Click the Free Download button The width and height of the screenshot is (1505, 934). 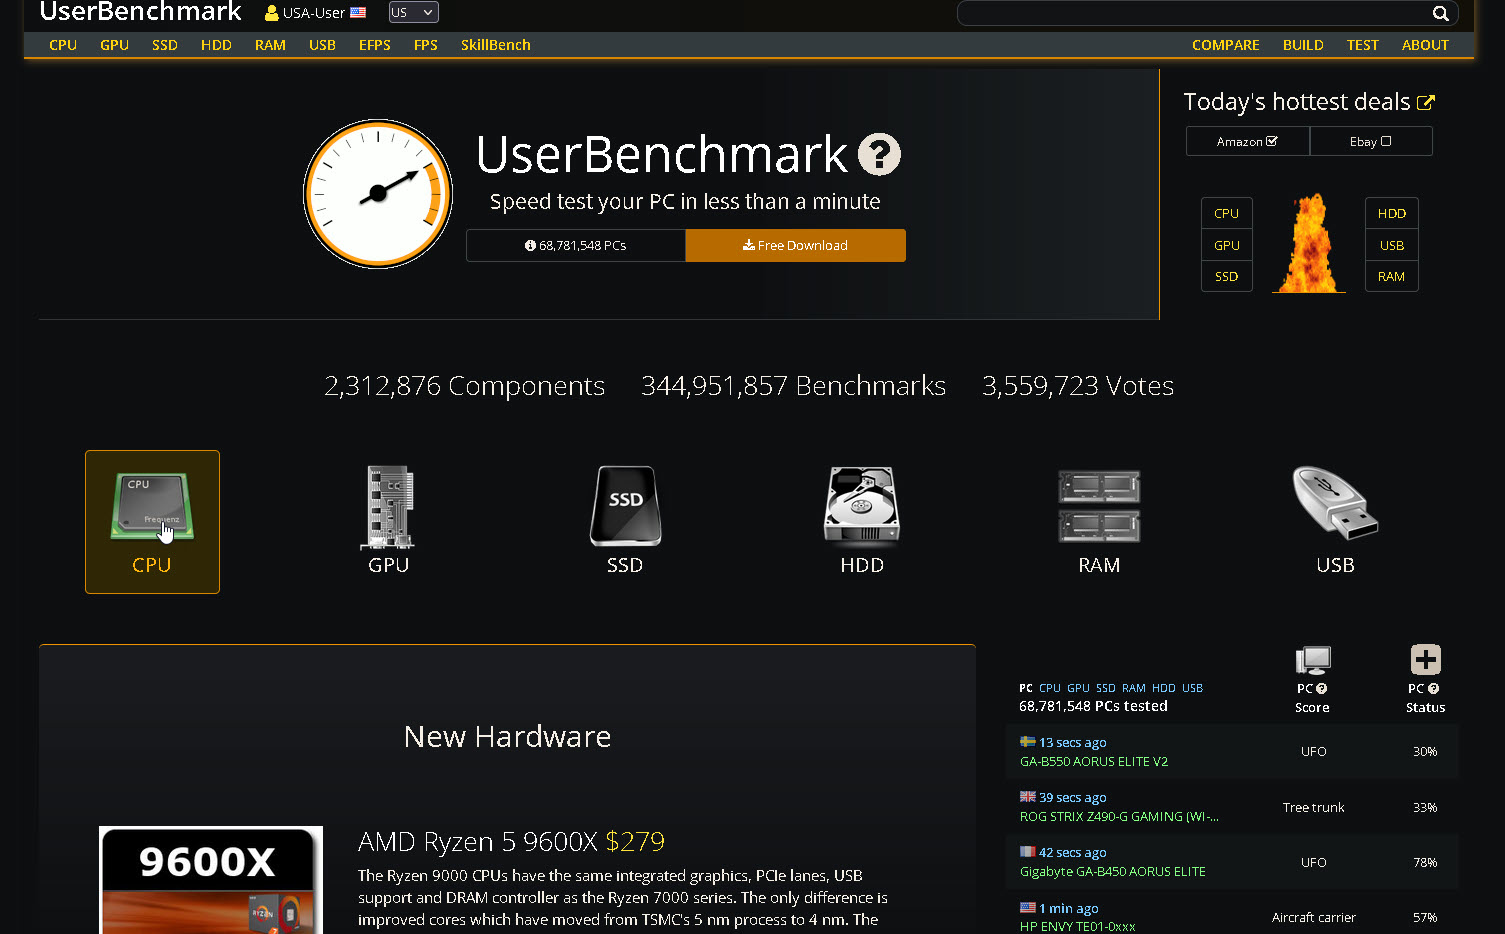[x=796, y=245]
